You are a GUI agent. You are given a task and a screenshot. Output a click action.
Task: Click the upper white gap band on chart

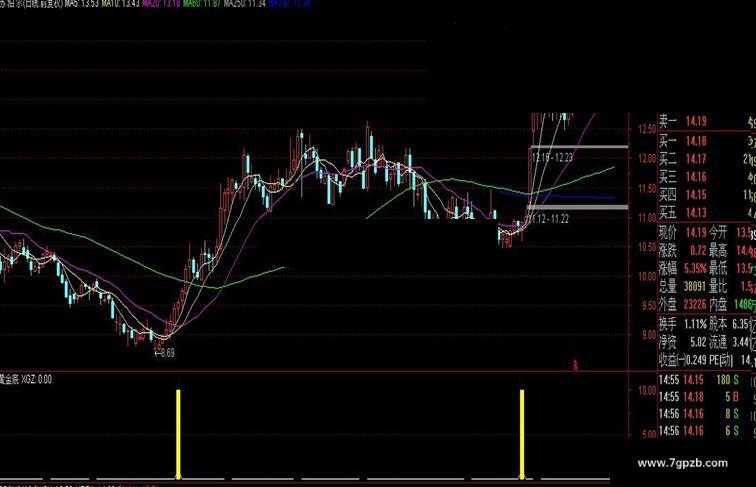pyautogui.click(x=579, y=147)
